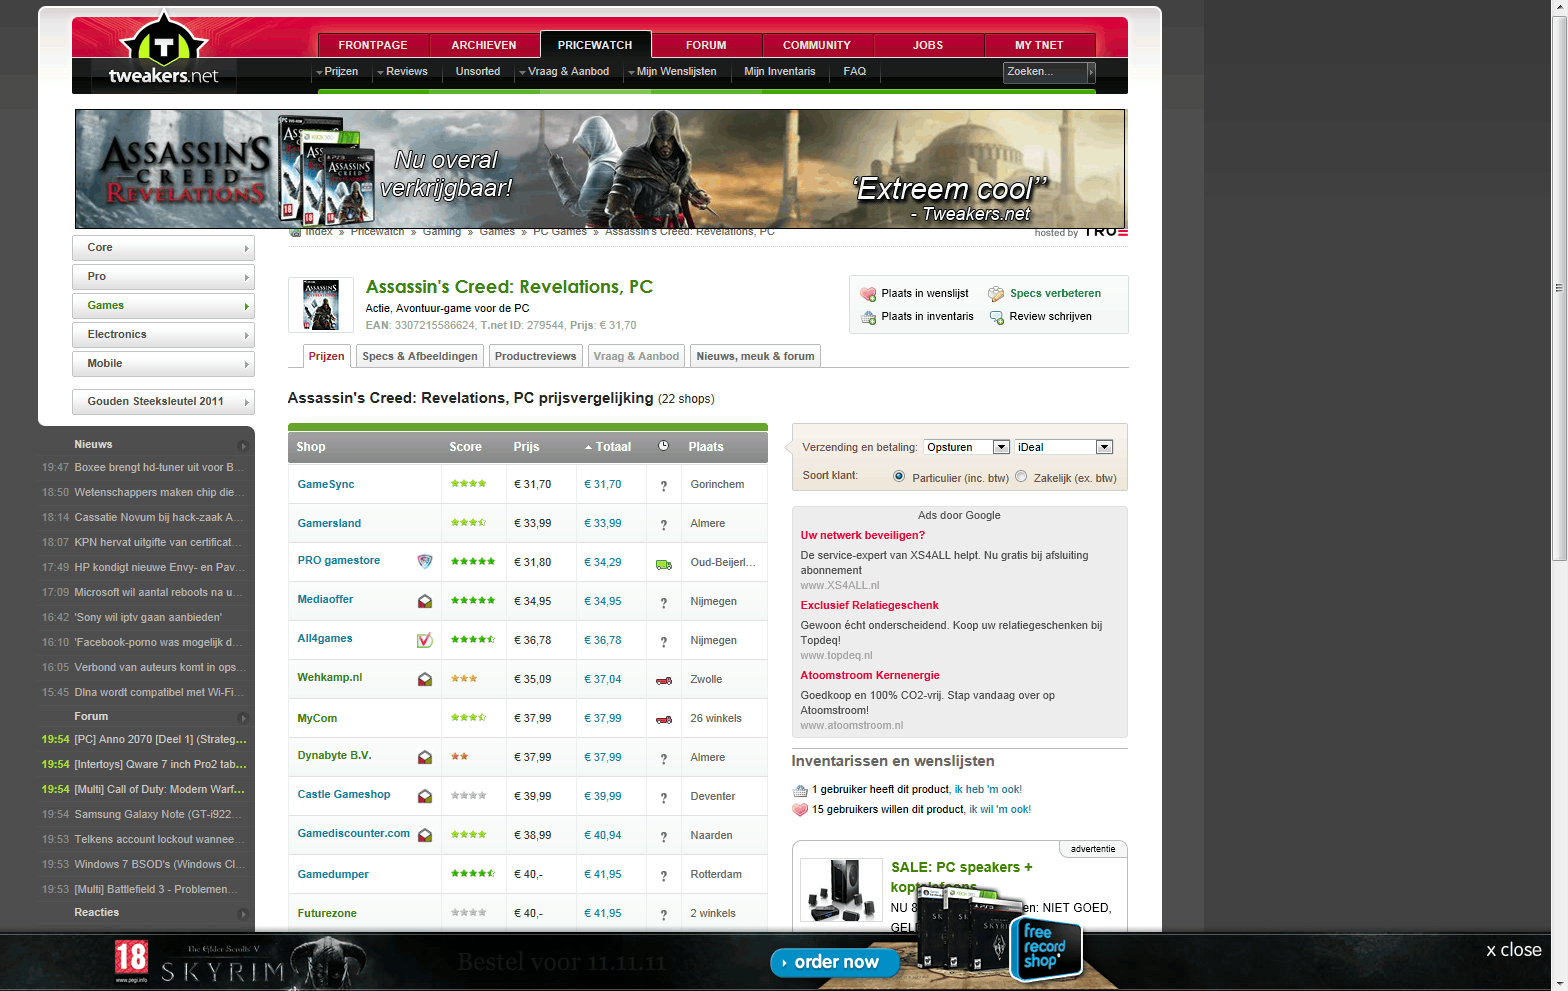Click the question mark icon in Gamersland row

coord(664,525)
